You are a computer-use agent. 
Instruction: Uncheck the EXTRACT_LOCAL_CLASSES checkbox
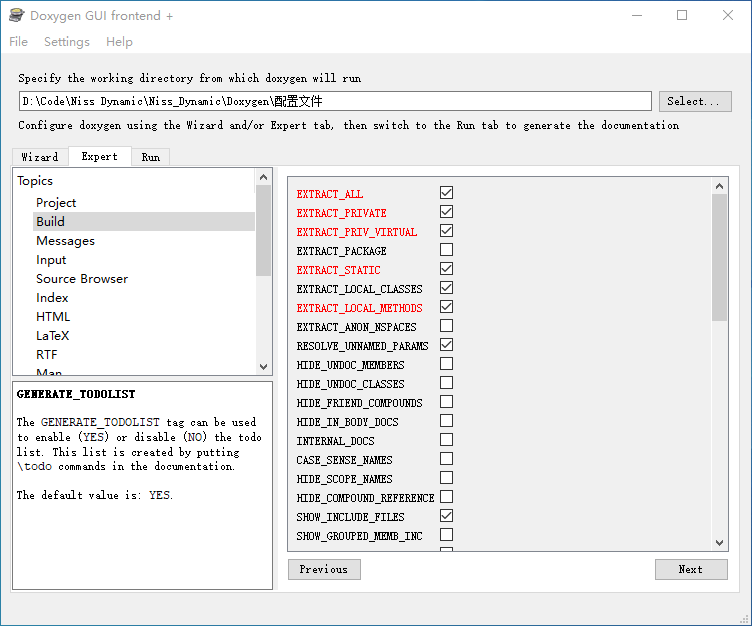(x=446, y=287)
